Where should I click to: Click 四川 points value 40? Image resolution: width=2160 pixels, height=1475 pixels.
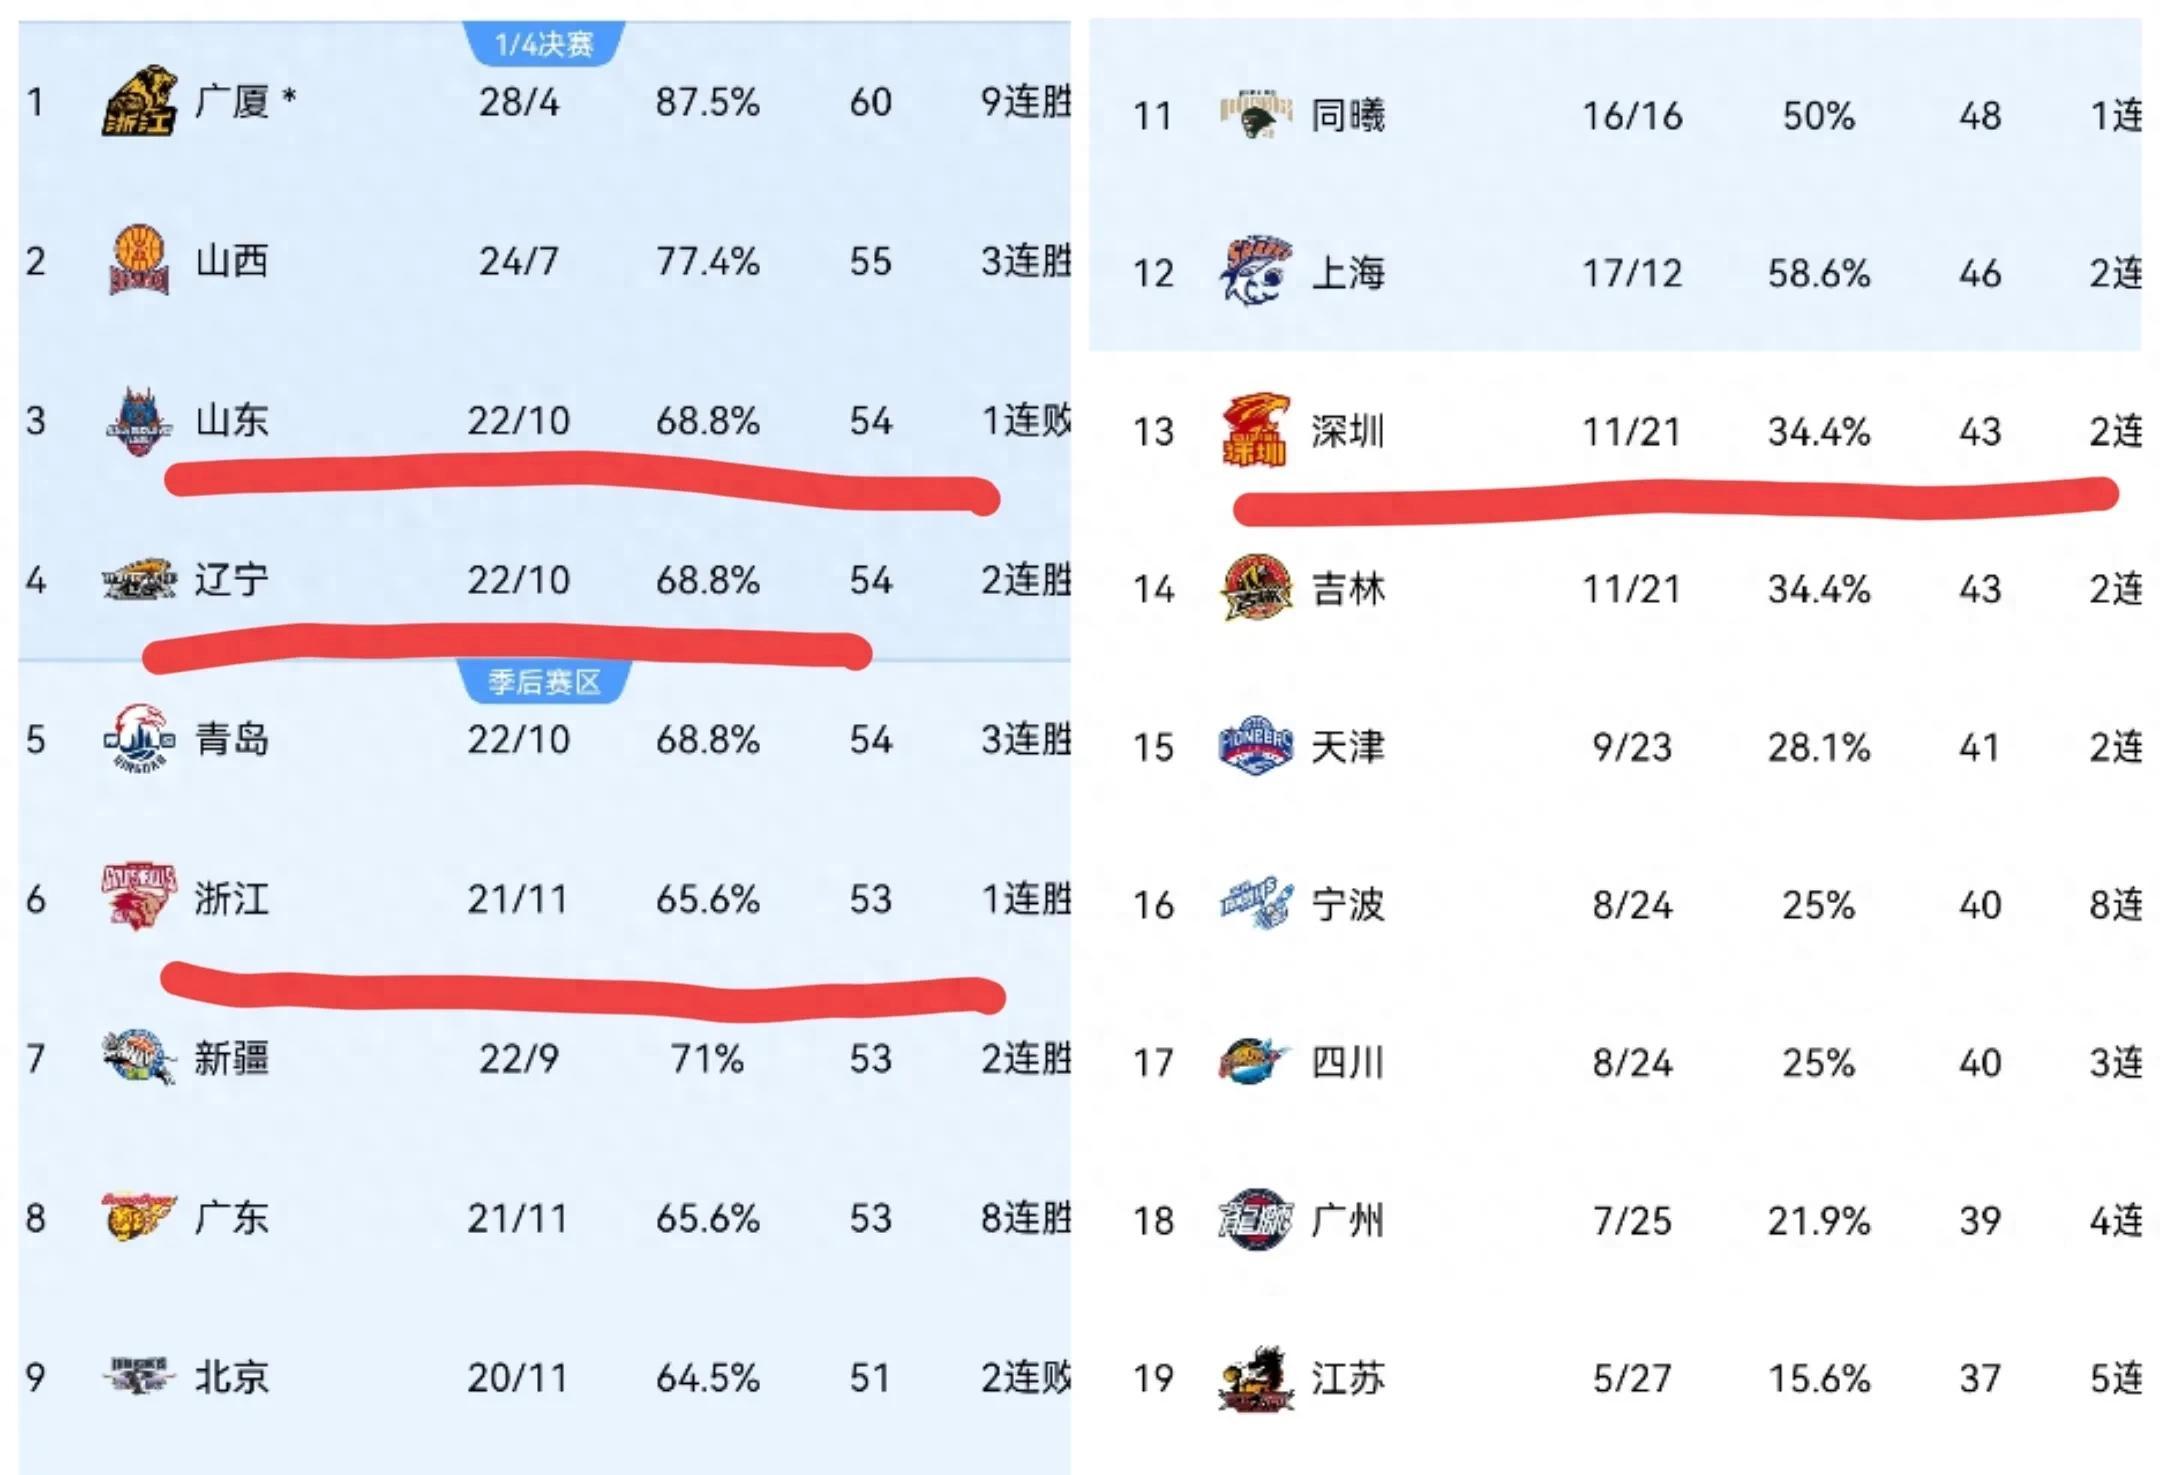[1979, 1062]
